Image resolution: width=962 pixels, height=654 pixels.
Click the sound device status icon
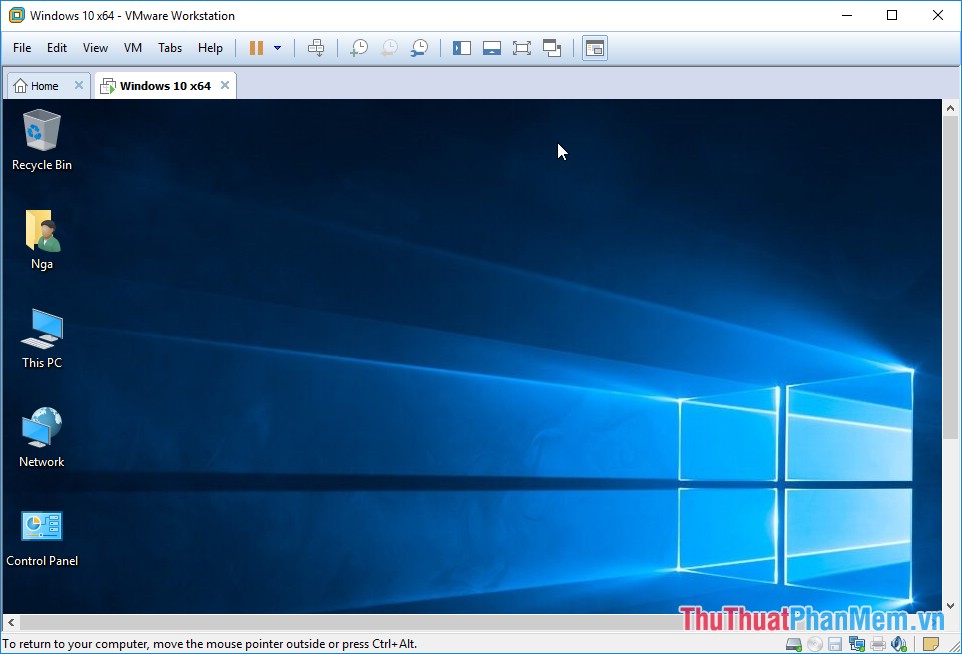pos(898,643)
